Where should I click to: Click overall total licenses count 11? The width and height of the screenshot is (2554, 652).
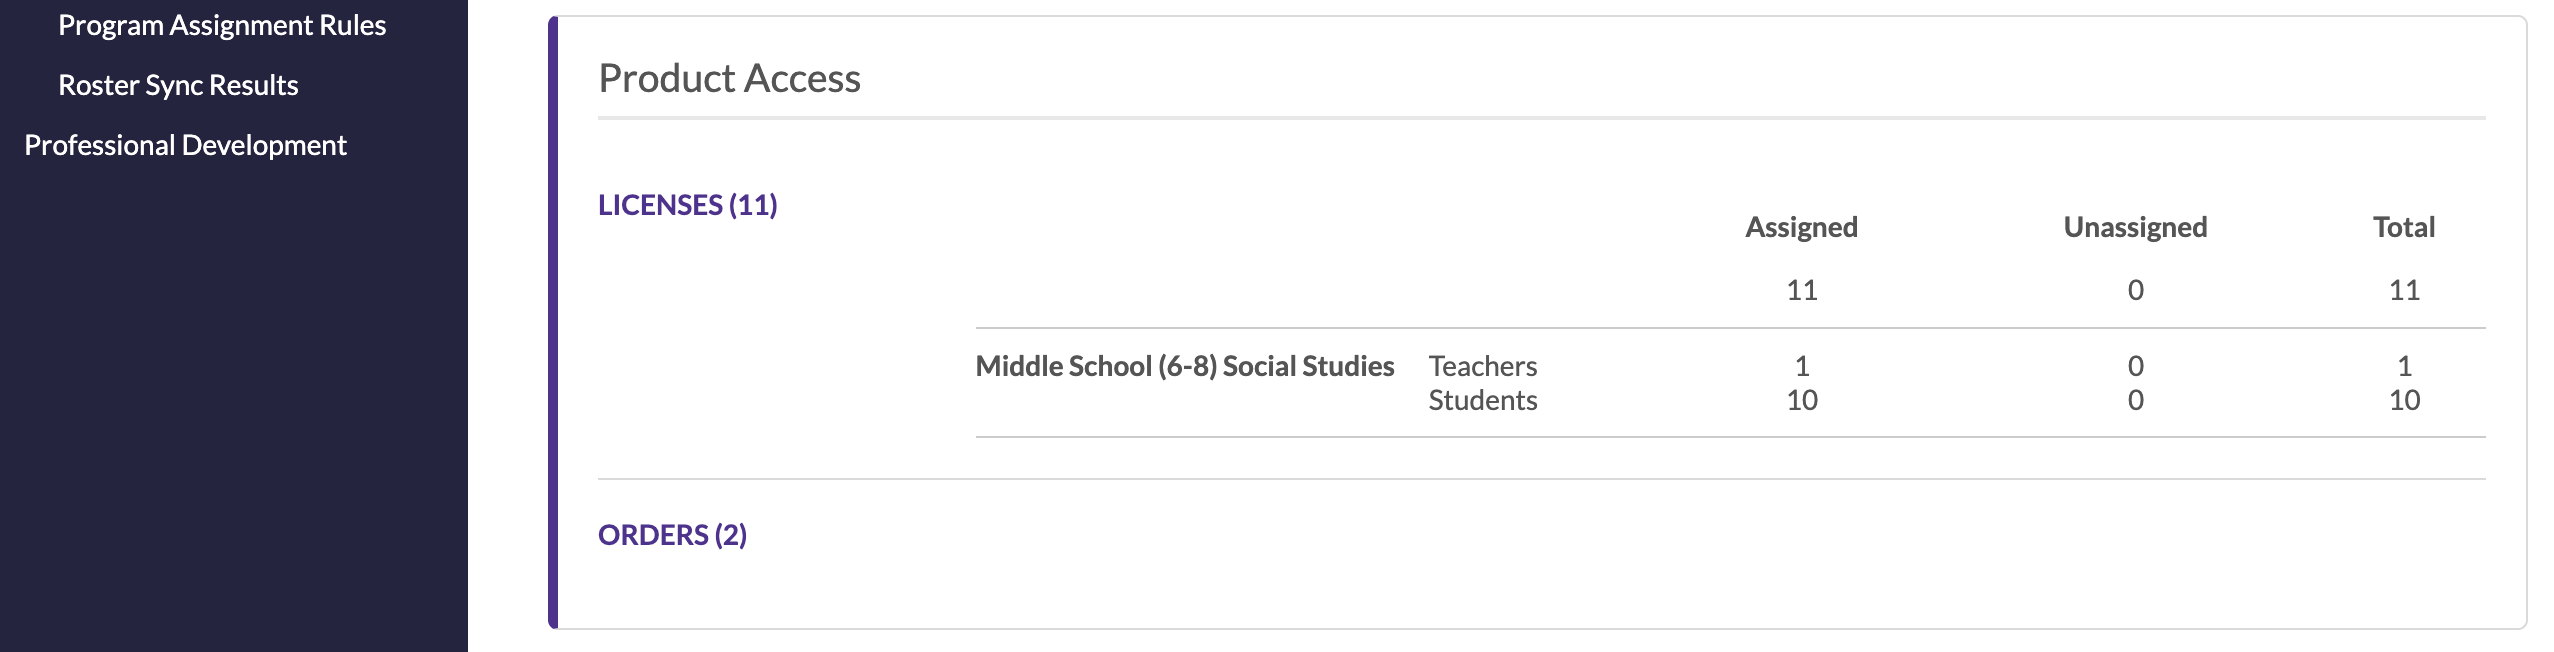click(2404, 291)
